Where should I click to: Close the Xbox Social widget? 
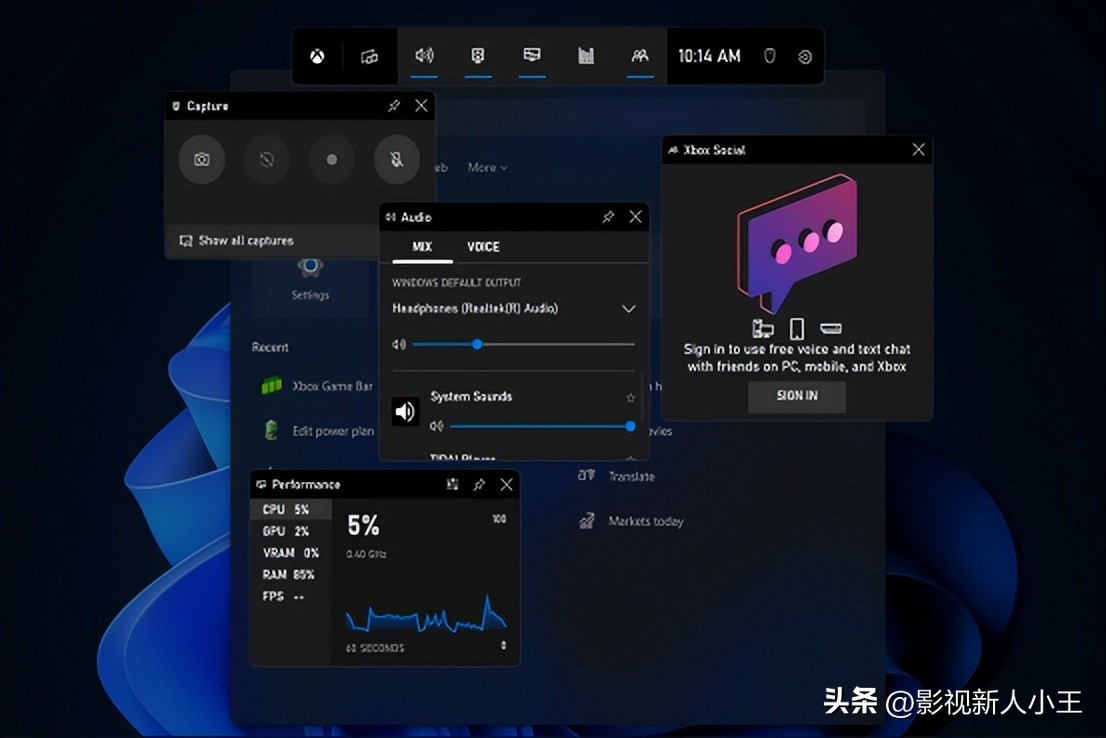(x=918, y=150)
